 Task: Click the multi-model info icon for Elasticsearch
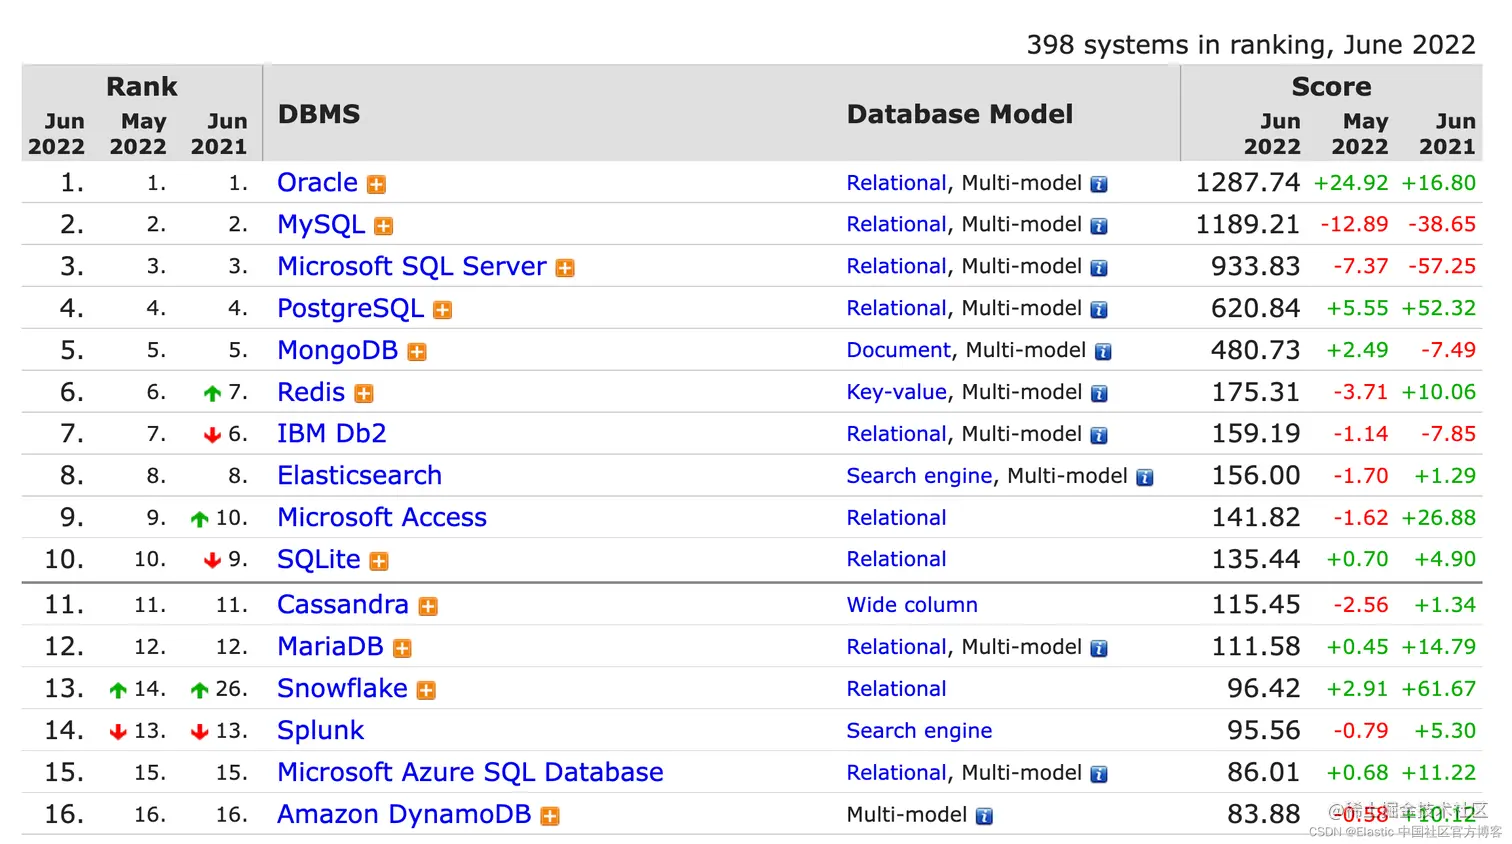[x=1145, y=478]
